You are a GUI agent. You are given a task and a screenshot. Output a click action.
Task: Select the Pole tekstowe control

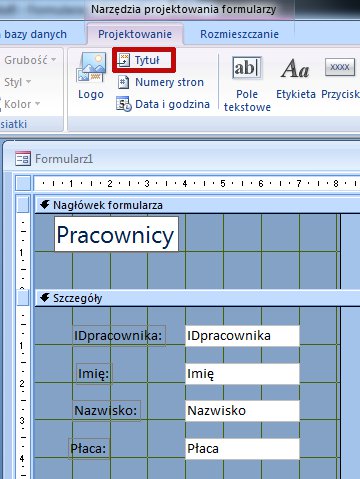tap(247, 84)
